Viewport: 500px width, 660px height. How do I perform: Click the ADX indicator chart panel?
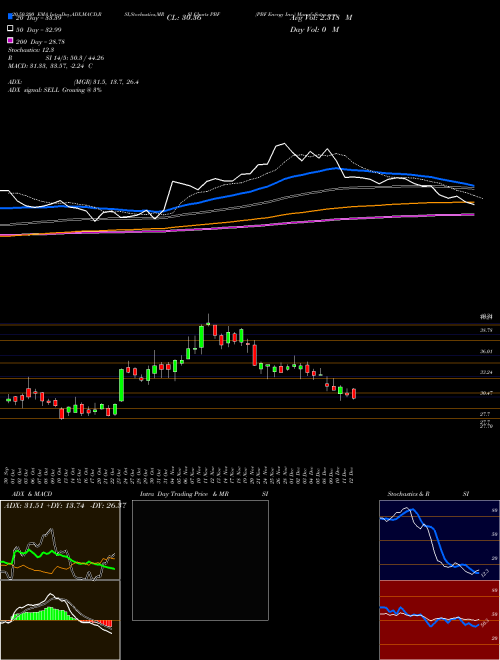(x=60, y=540)
